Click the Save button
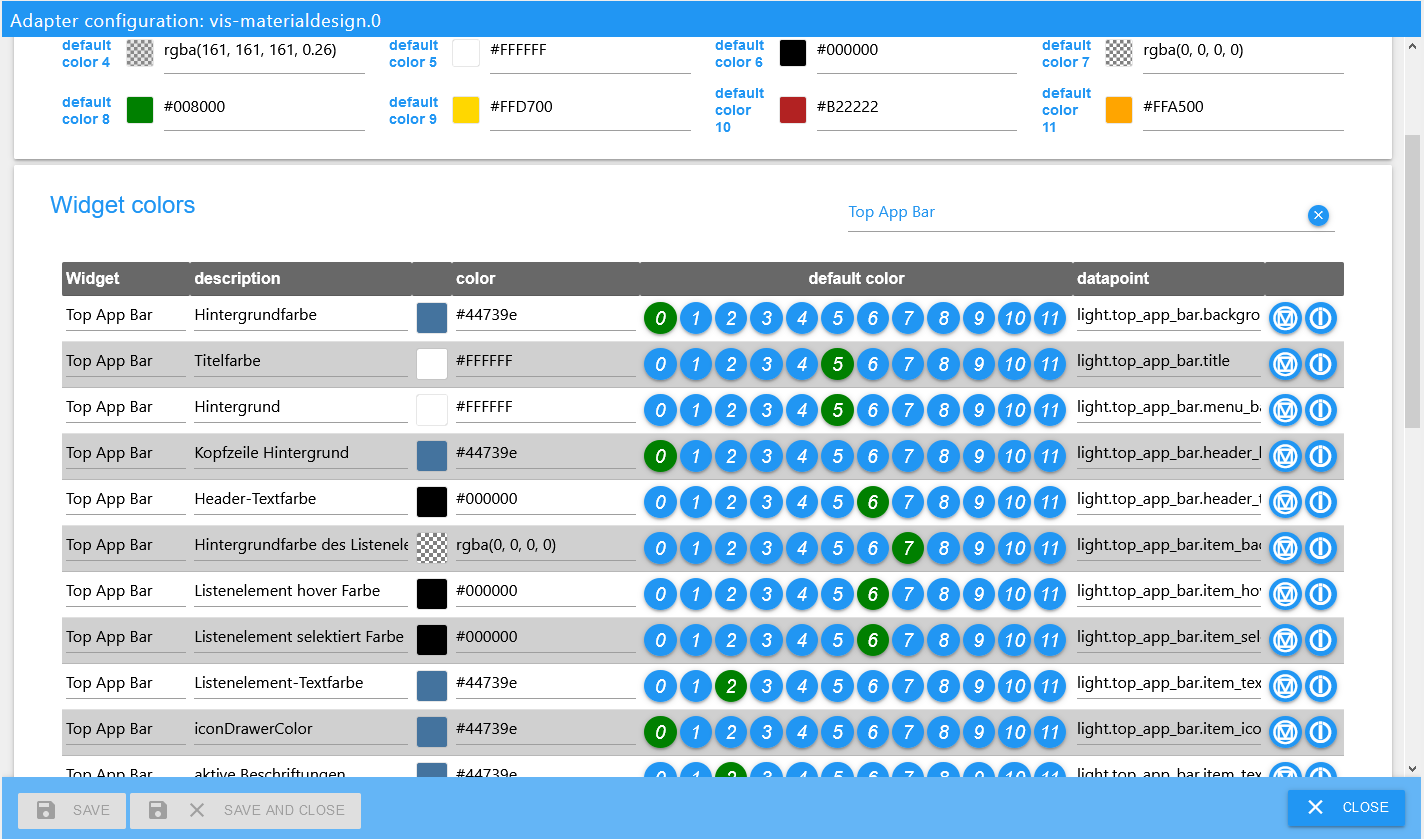This screenshot has height=839, width=1424. (72, 810)
